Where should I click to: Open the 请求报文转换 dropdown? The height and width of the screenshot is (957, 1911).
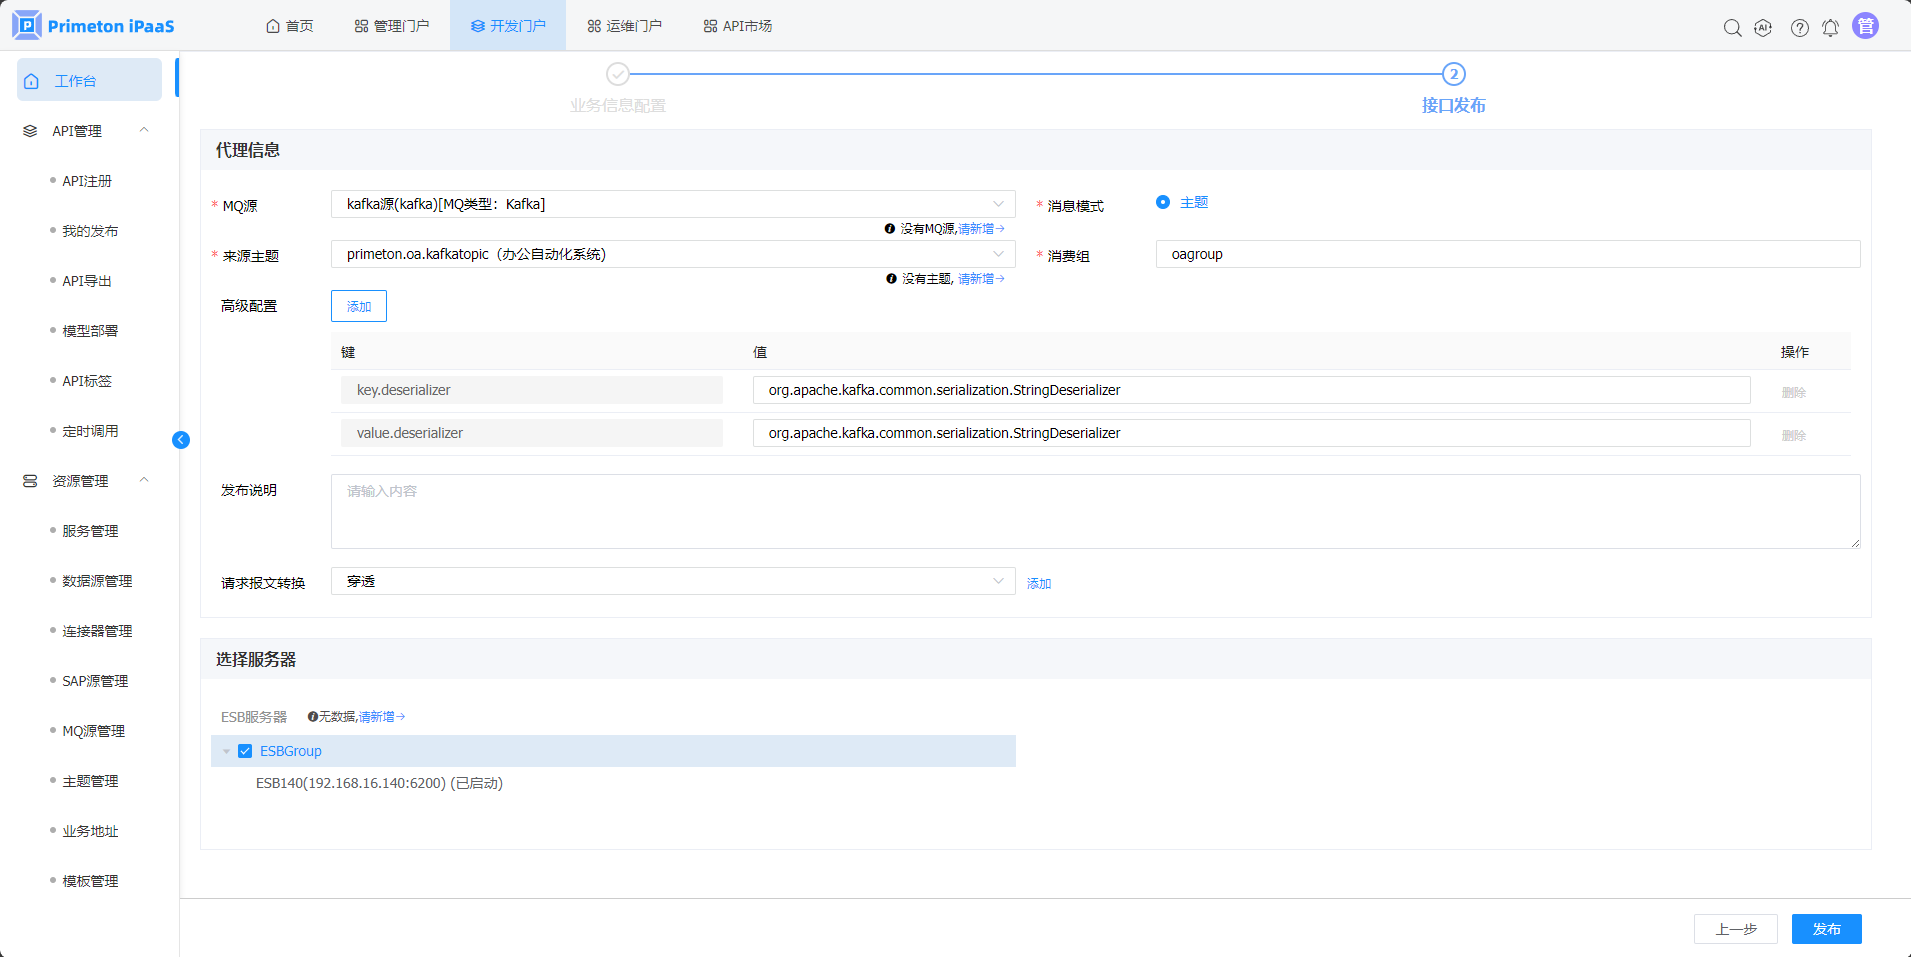click(x=672, y=581)
